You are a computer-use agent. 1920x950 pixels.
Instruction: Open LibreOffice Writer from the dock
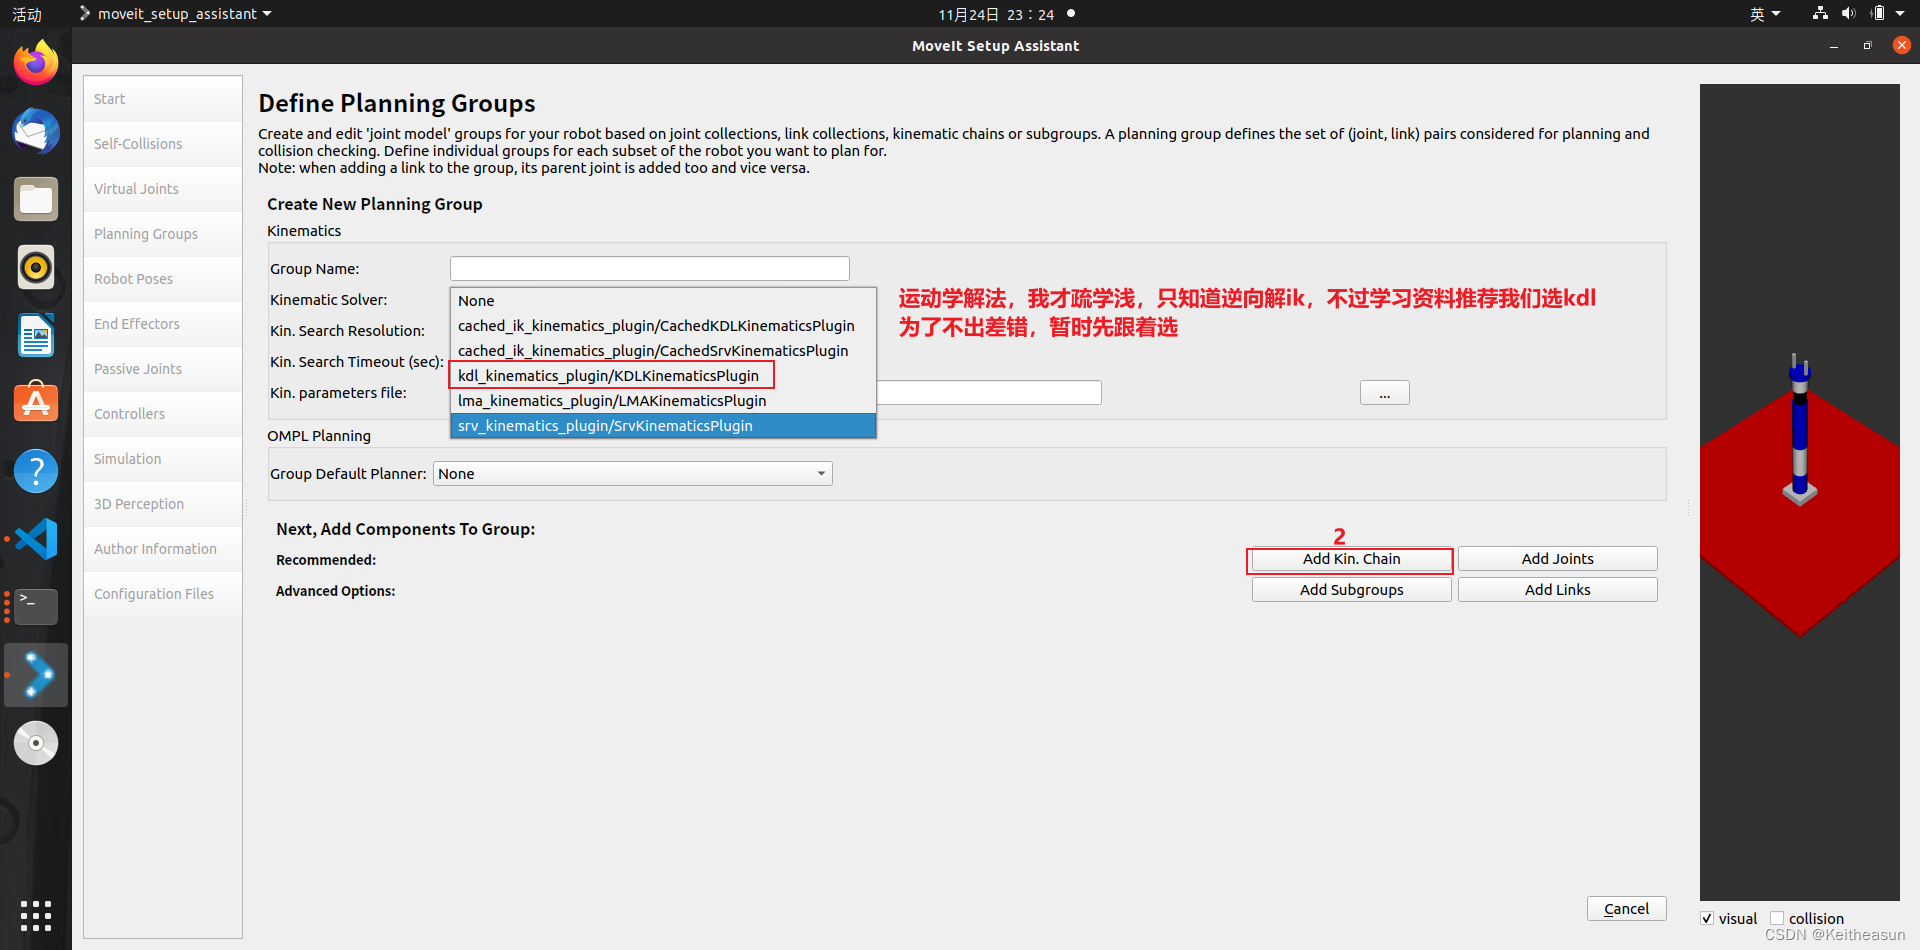(36, 335)
